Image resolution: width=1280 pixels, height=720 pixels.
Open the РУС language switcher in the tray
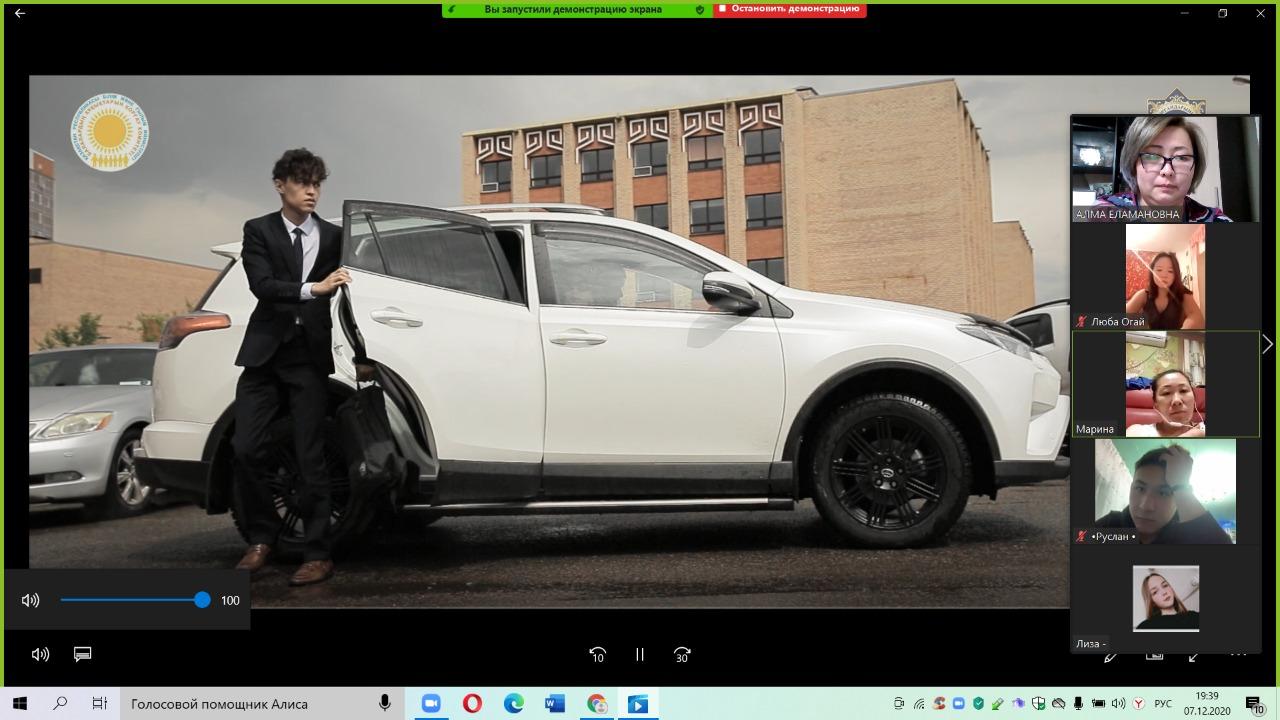[1163, 704]
